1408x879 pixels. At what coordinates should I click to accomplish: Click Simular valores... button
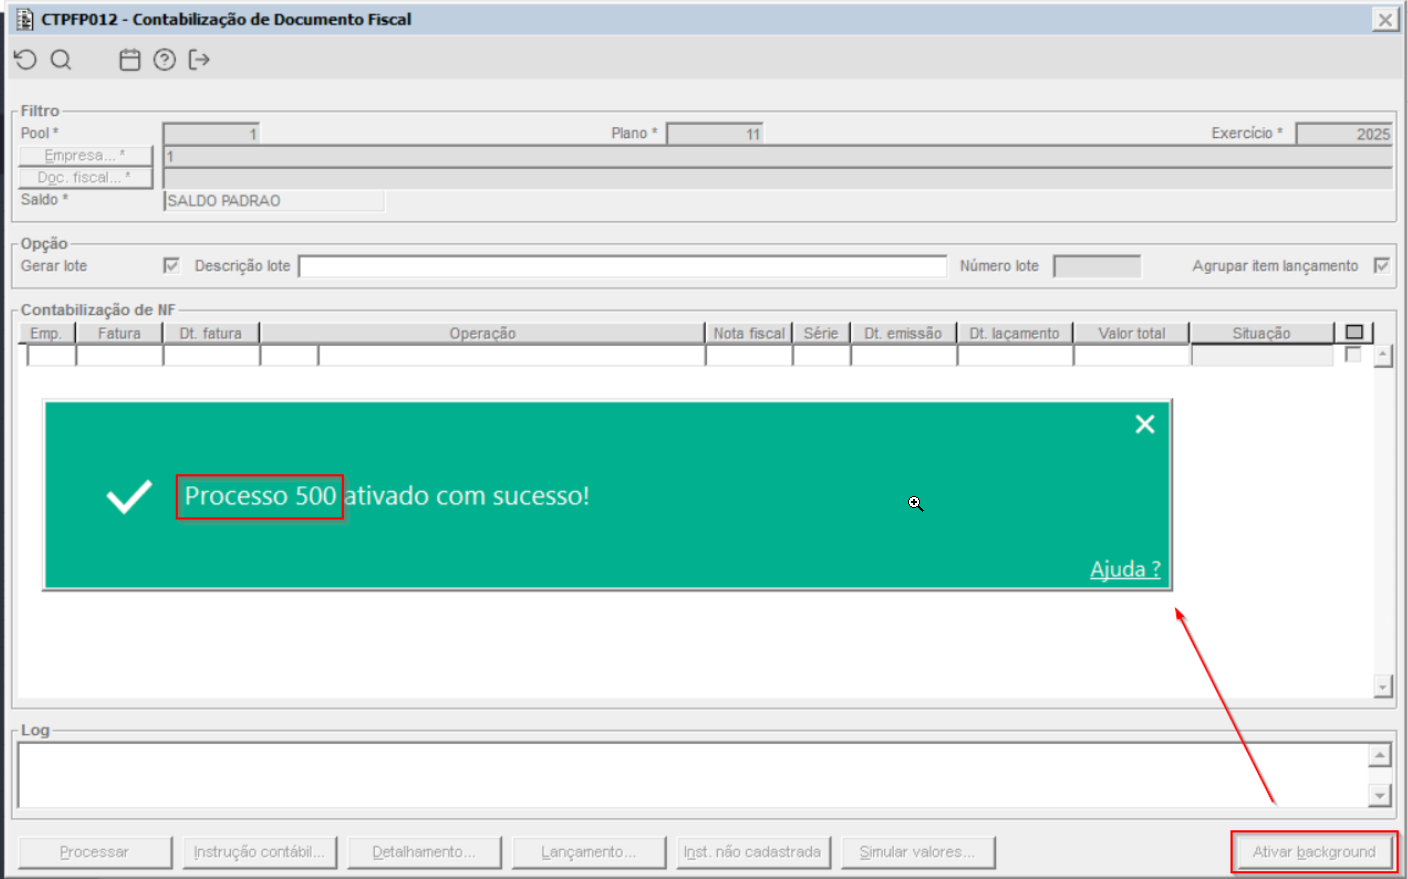coord(918,852)
